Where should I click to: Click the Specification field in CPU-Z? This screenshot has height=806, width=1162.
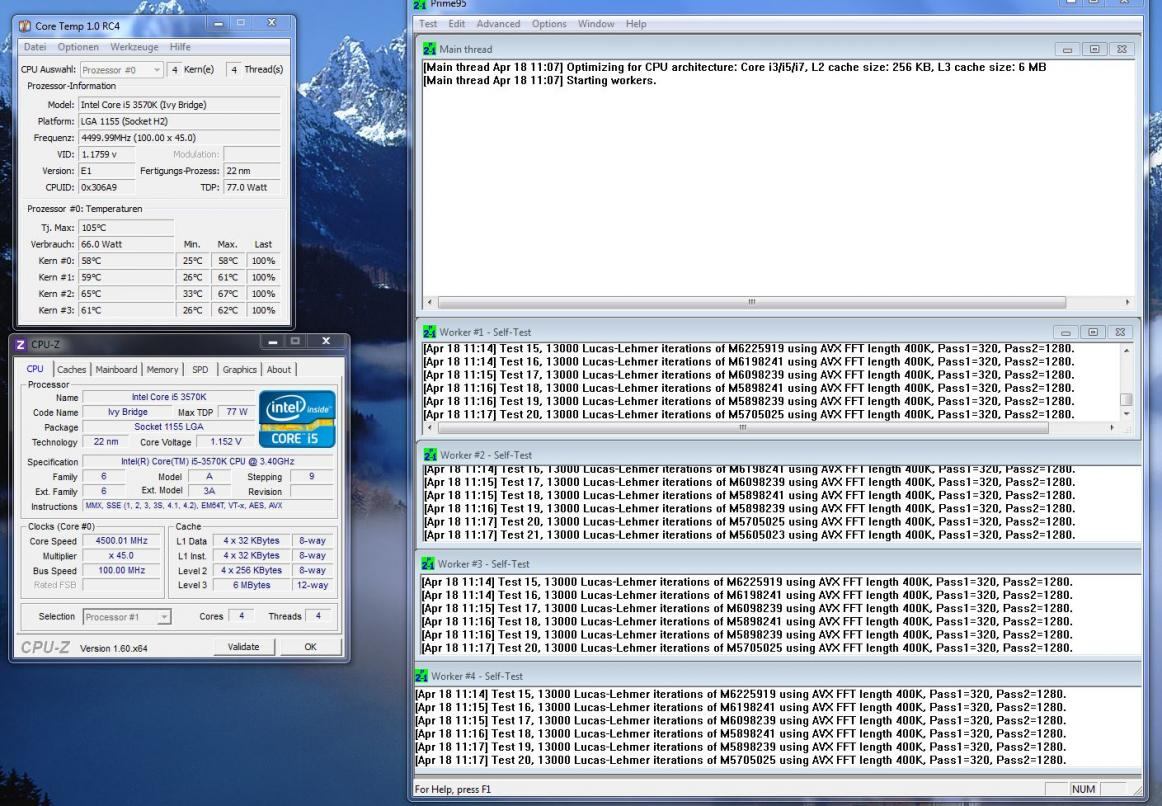click(x=208, y=462)
